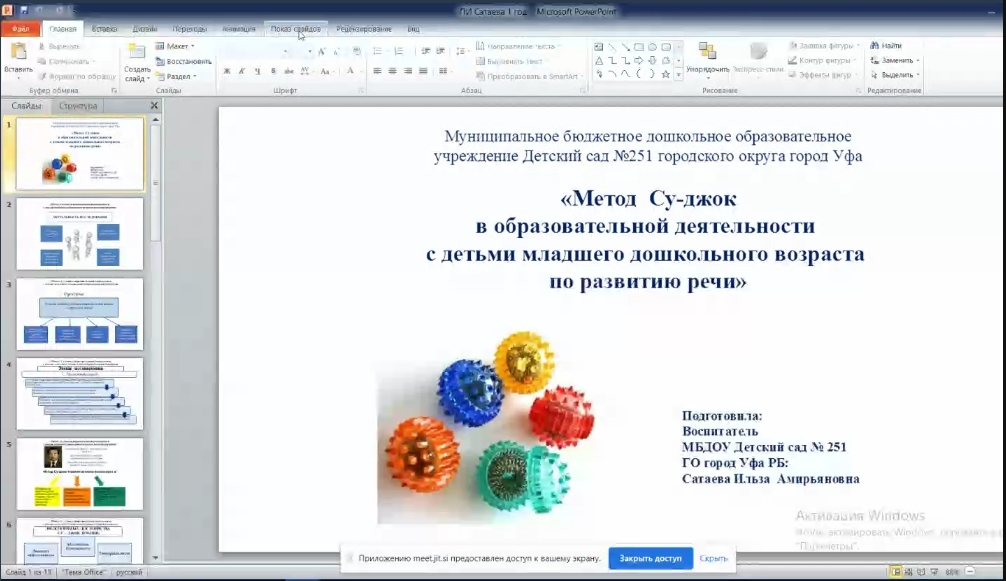Toggle underline Ч formatting
The height and width of the screenshot is (581, 1006).
coord(258,71)
